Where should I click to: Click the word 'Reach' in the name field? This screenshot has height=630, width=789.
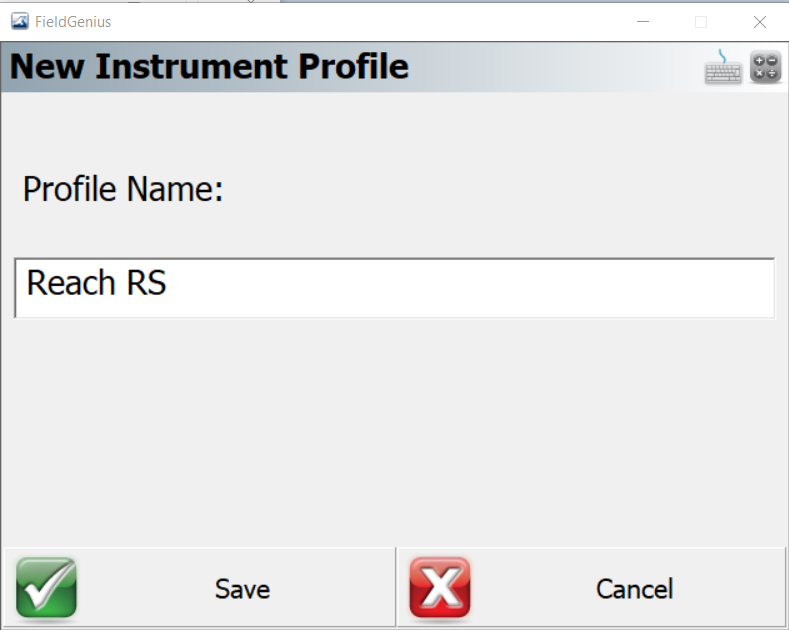pos(71,283)
